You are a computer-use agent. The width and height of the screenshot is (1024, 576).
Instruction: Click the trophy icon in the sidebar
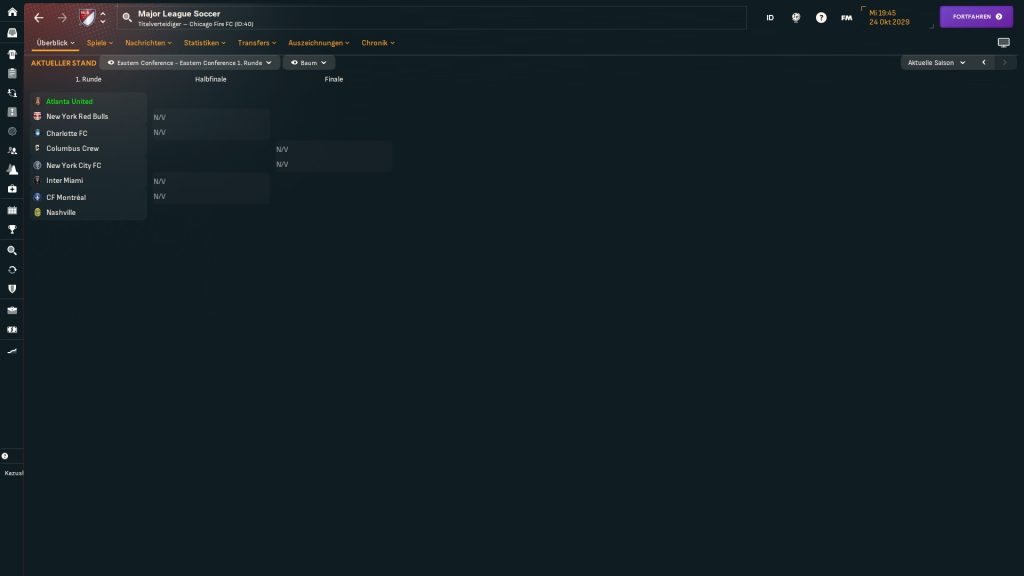(x=12, y=229)
